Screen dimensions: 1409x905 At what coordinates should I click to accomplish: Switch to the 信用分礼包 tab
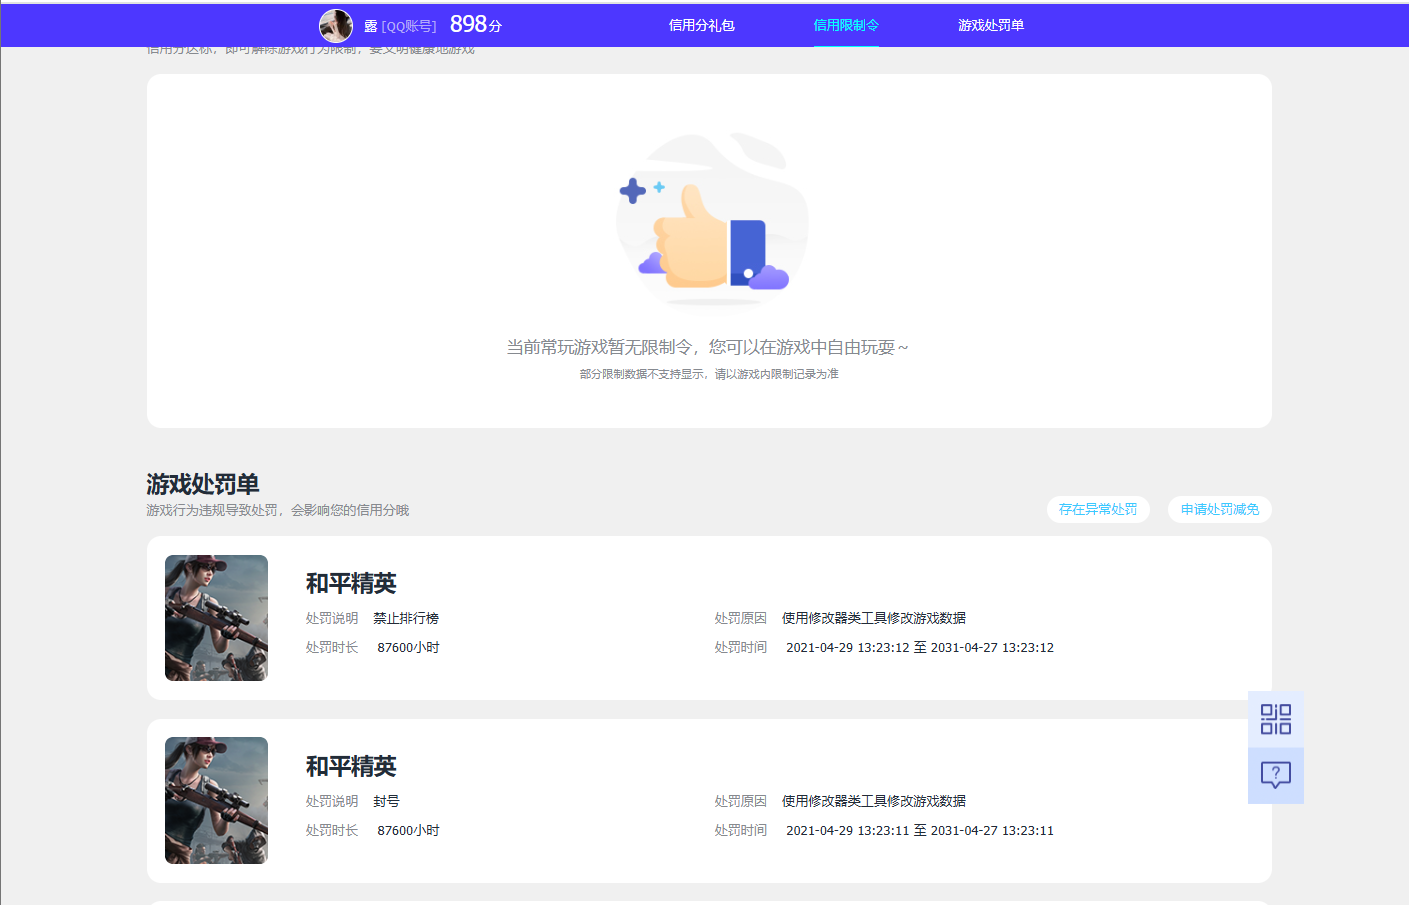700,25
